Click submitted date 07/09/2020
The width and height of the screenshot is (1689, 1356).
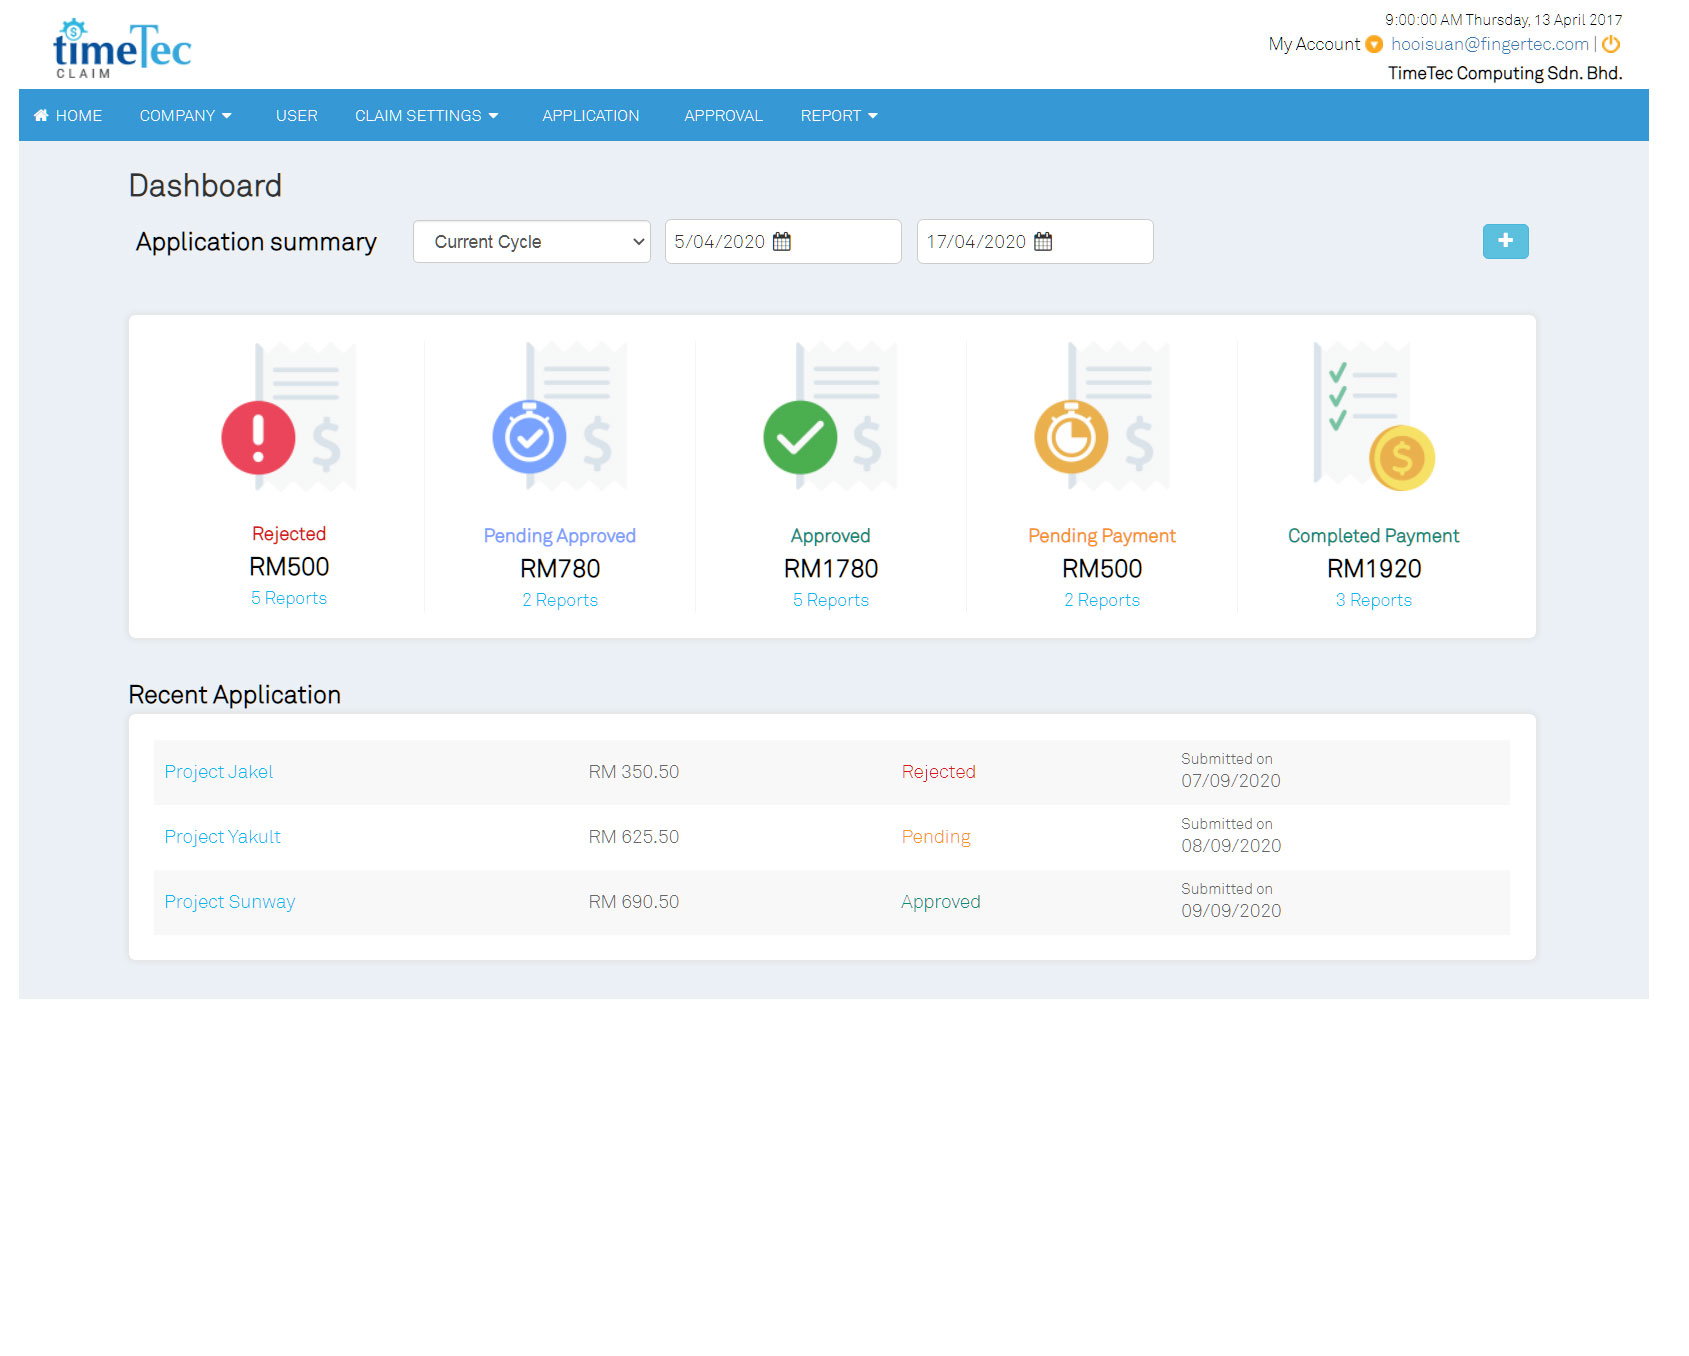pyautogui.click(x=1231, y=781)
